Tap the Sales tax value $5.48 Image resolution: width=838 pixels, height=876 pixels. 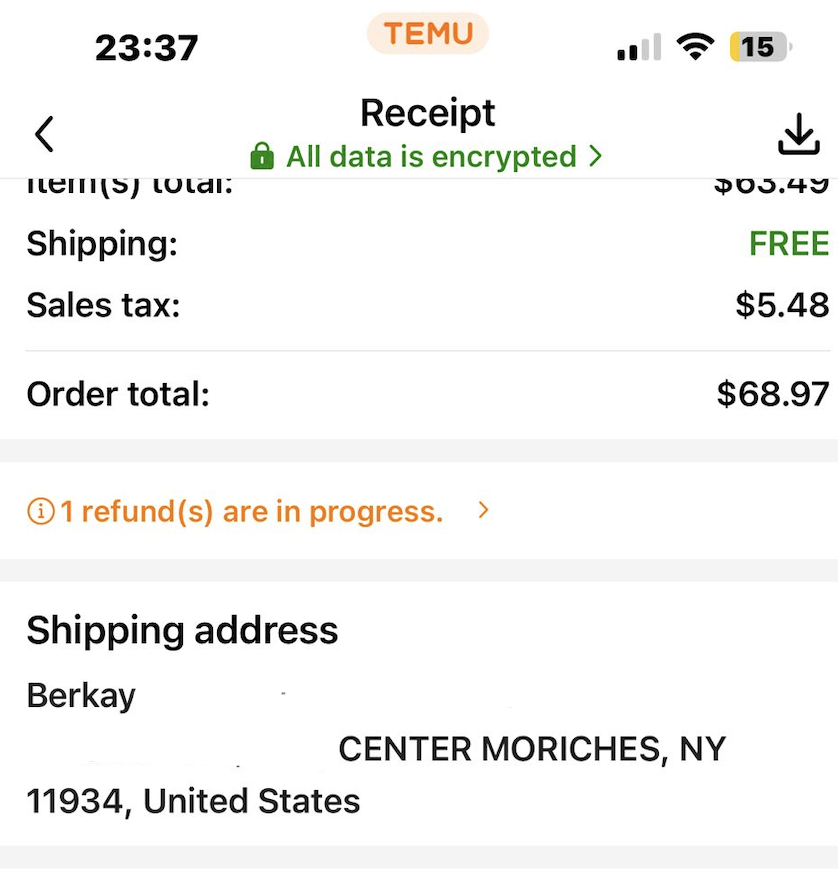click(x=782, y=305)
